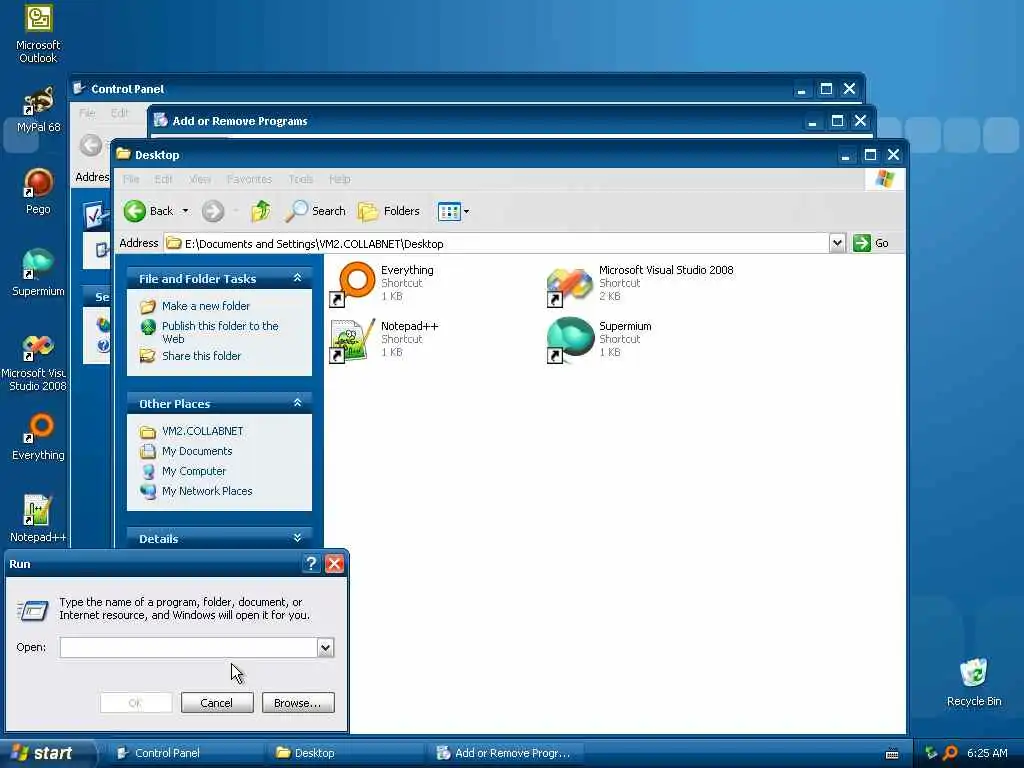Open Edit menu in Desktop window
Viewport: 1024px width, 768px height.
click(x=163, y=179)
